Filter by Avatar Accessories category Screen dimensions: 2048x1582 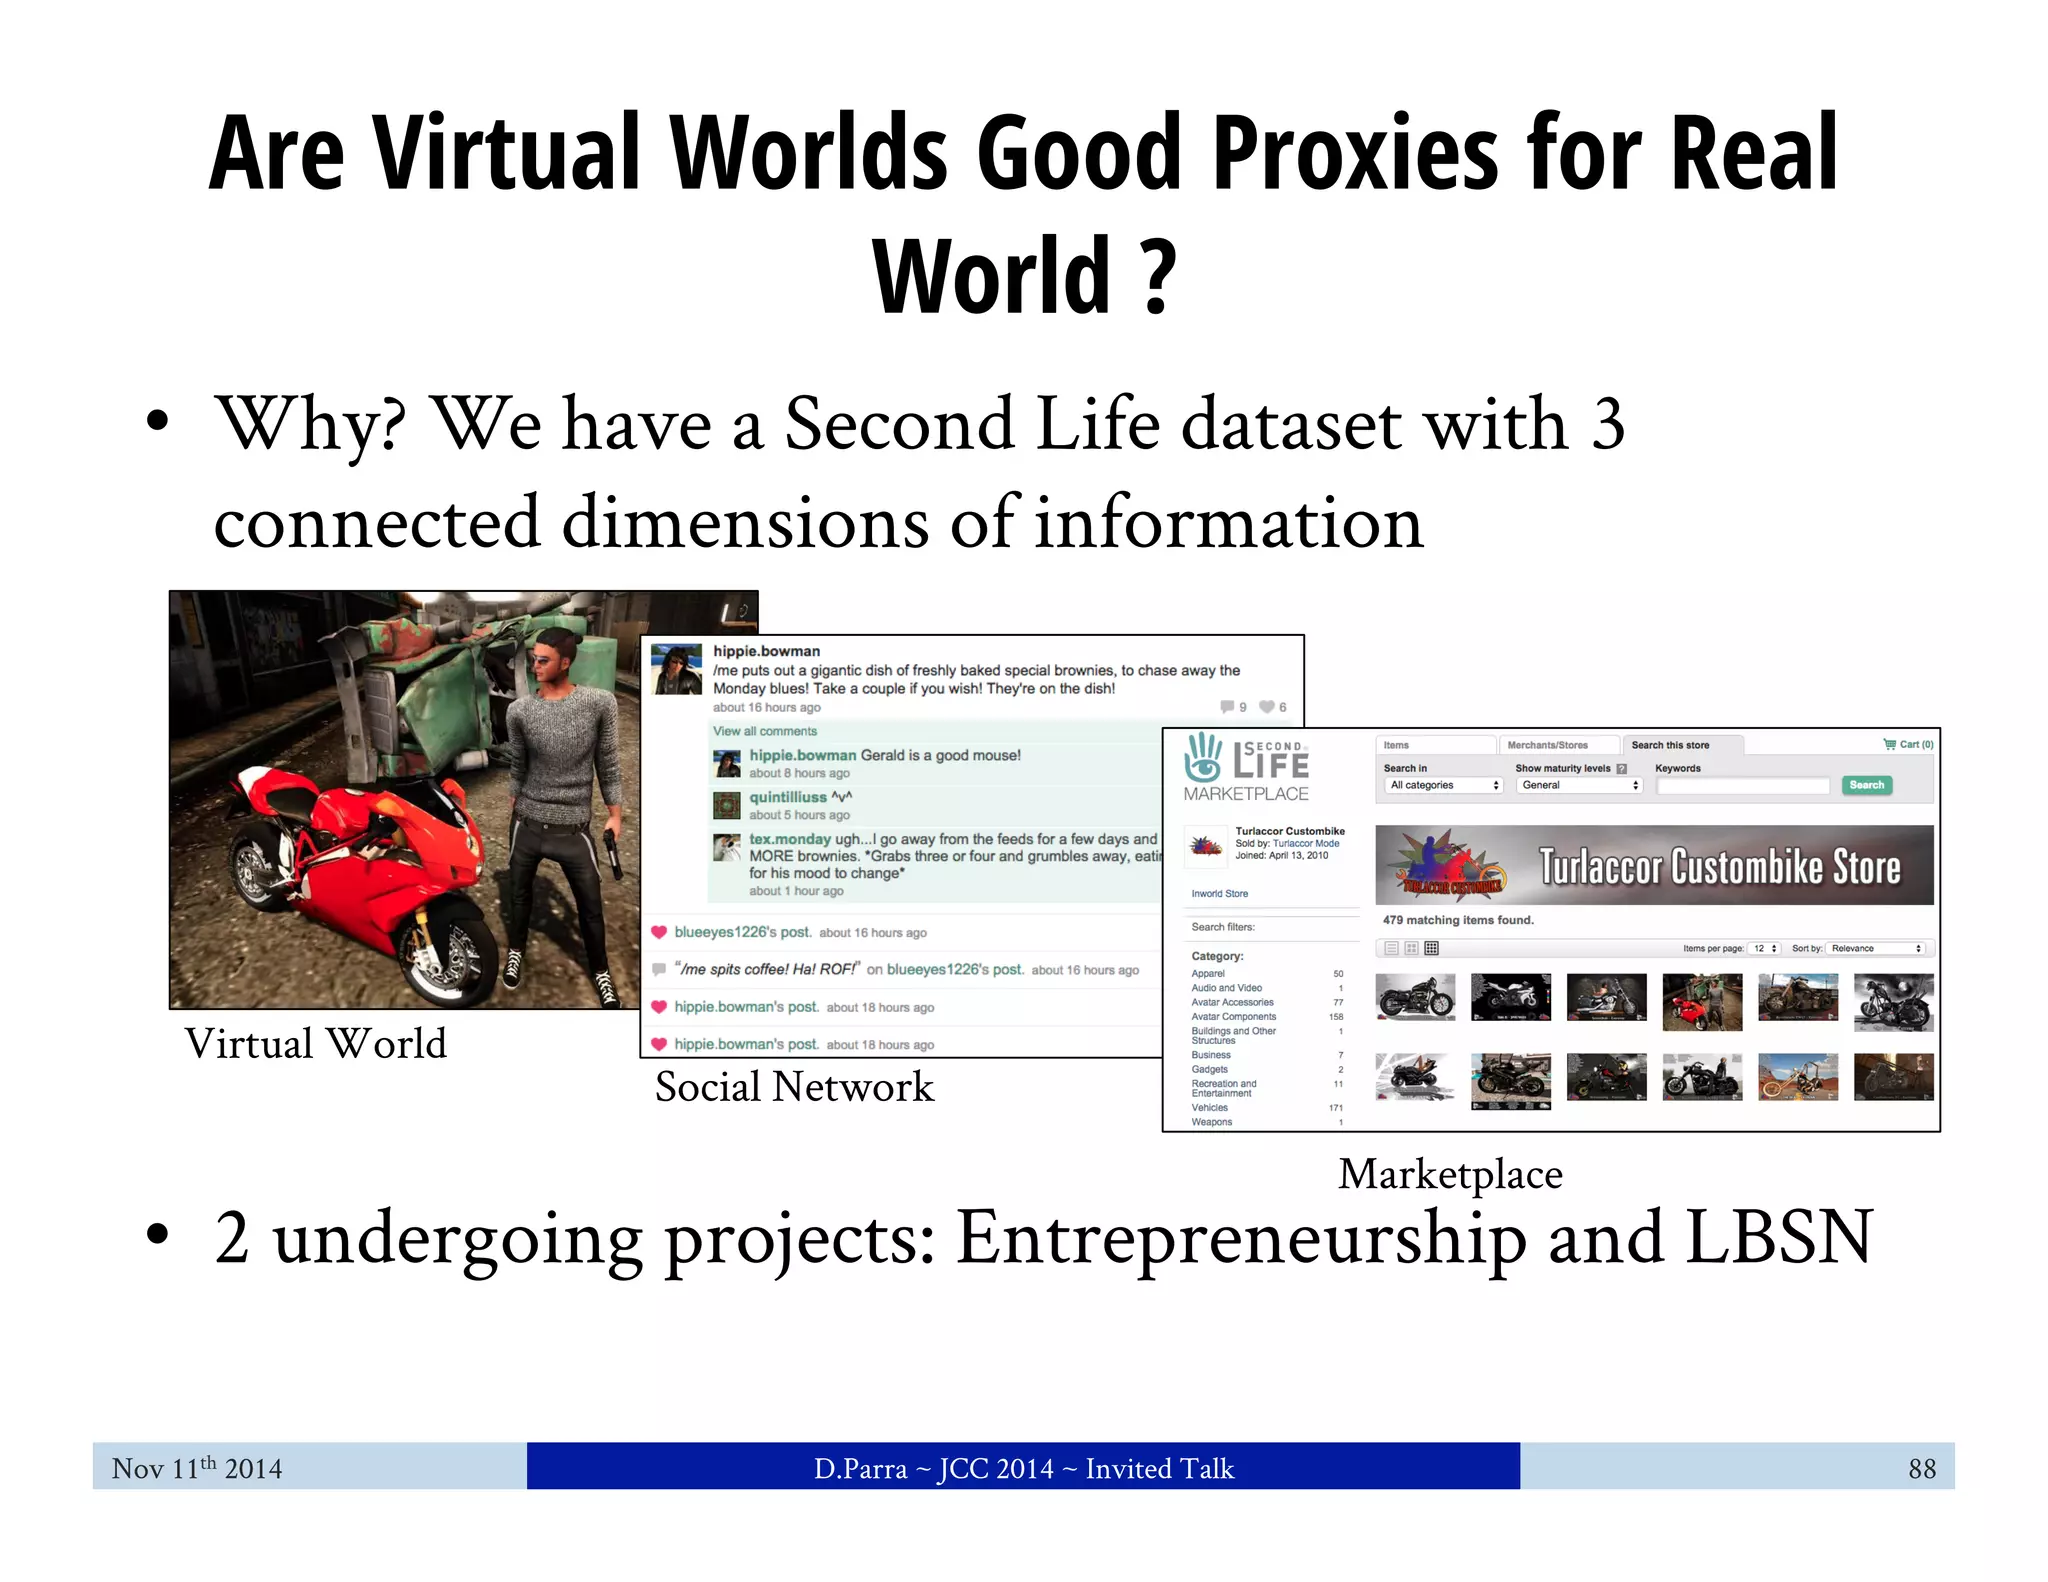click(1232, 1002)
